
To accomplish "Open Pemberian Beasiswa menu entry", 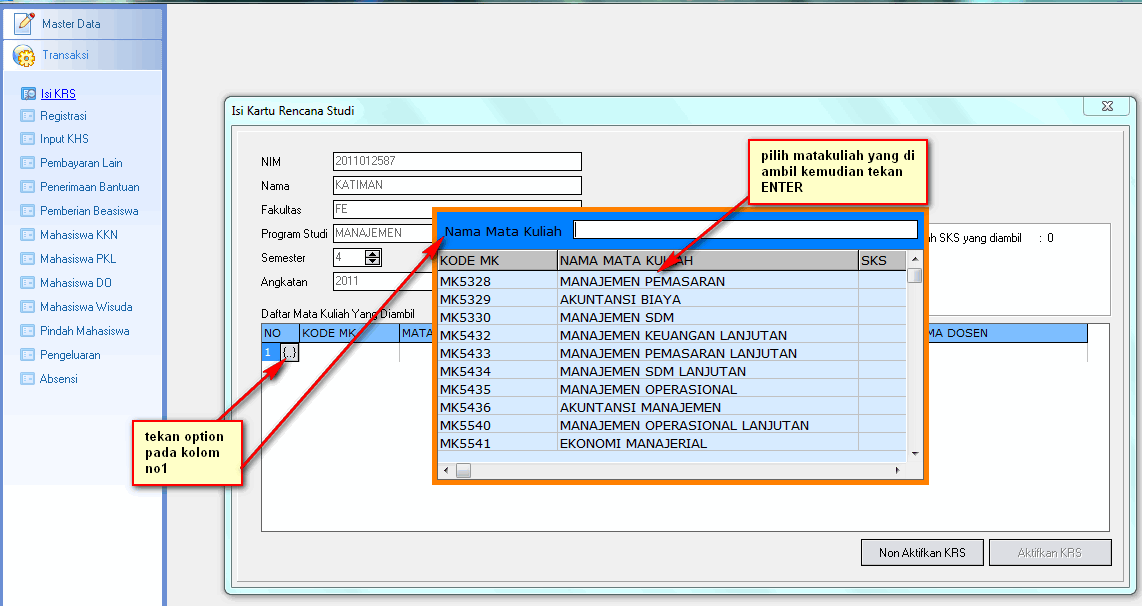I will click(89, 211).
